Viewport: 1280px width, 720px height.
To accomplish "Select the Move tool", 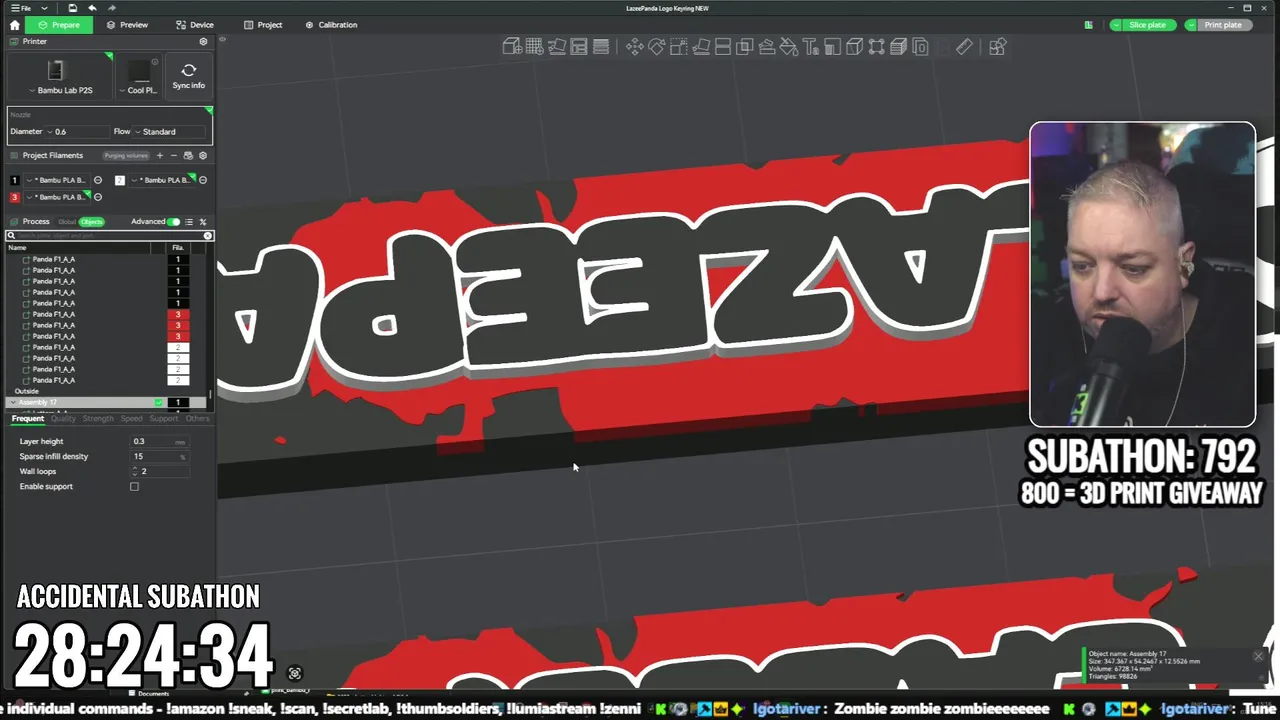I will tap(634, 47).
